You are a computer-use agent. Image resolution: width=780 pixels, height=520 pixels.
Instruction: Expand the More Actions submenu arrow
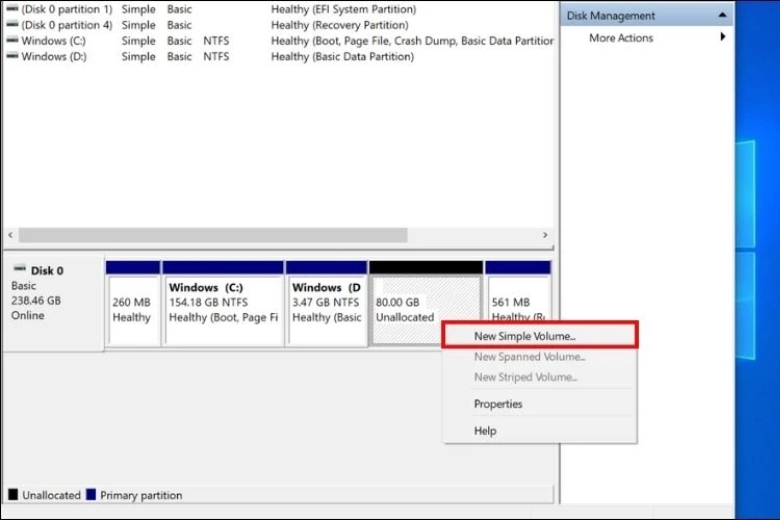[723, 38]
